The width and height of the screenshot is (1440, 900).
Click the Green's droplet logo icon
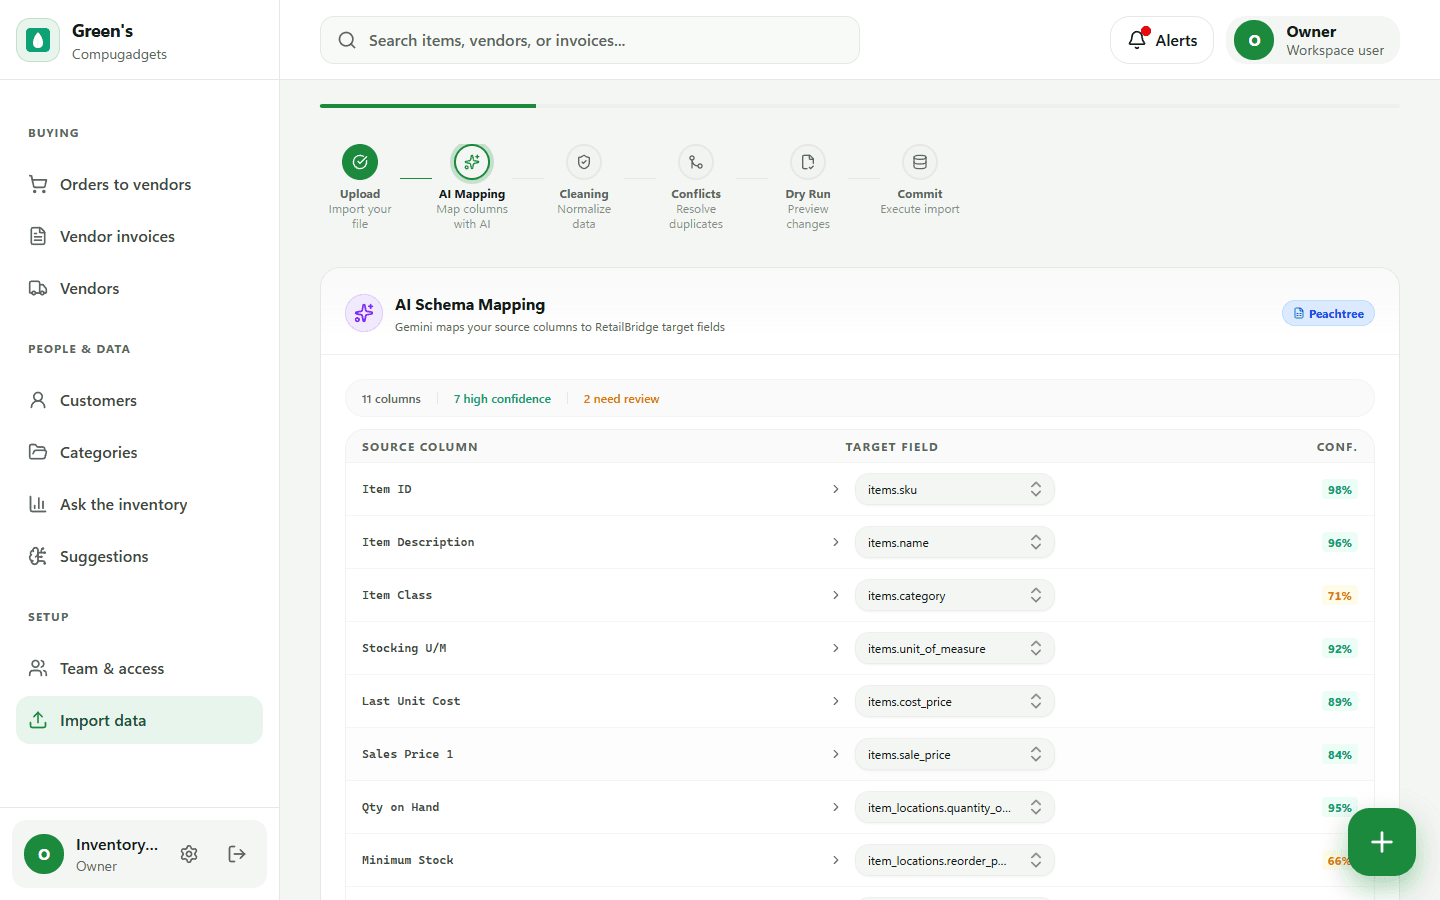38,40
